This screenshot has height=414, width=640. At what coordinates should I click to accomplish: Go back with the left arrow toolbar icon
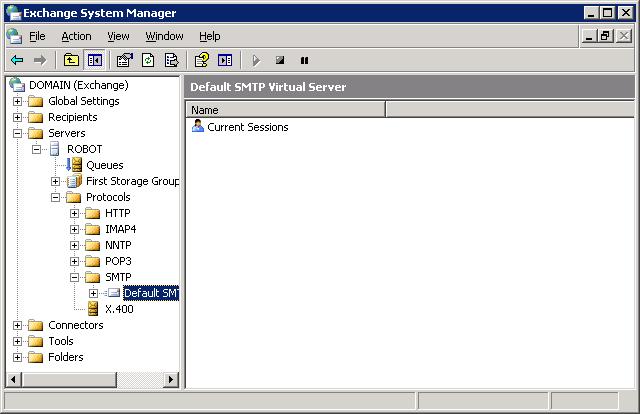click(x=17, y=60)
